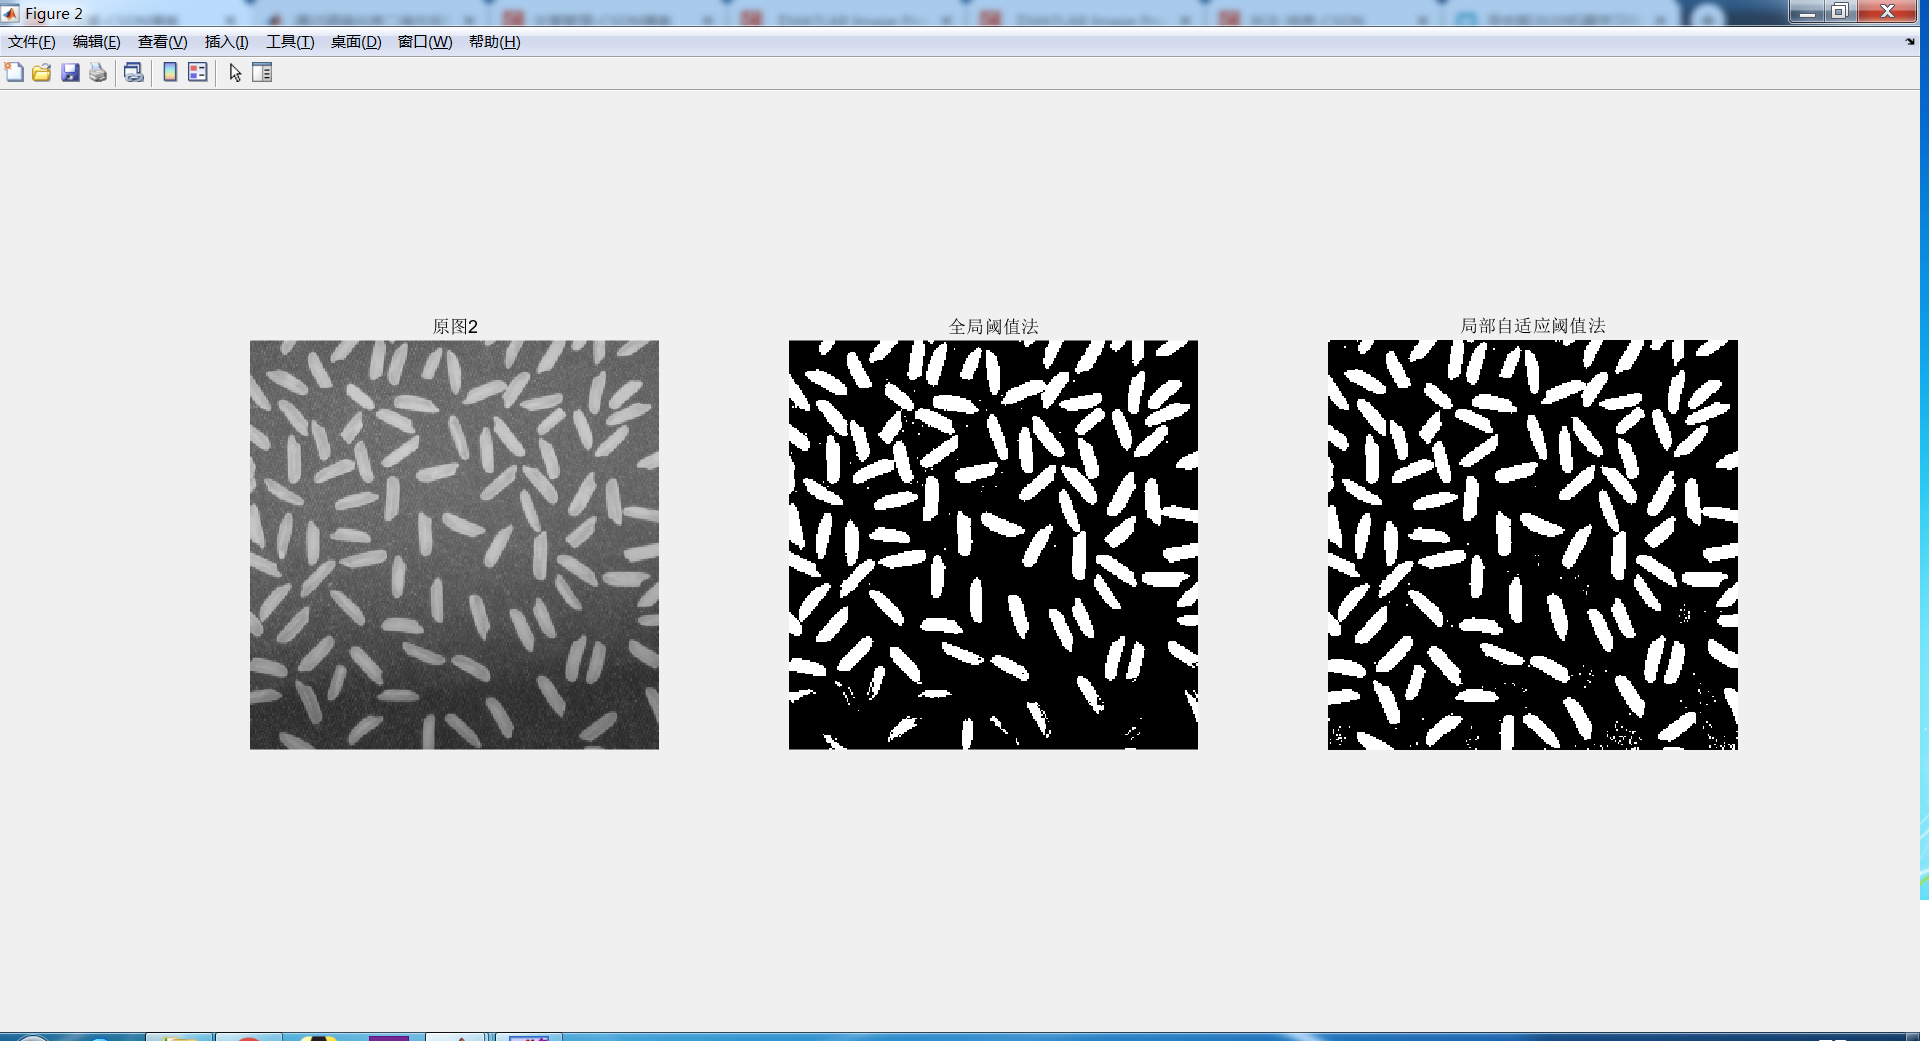
Task: Open the 查看(V) menu
Action: point(163,42)
